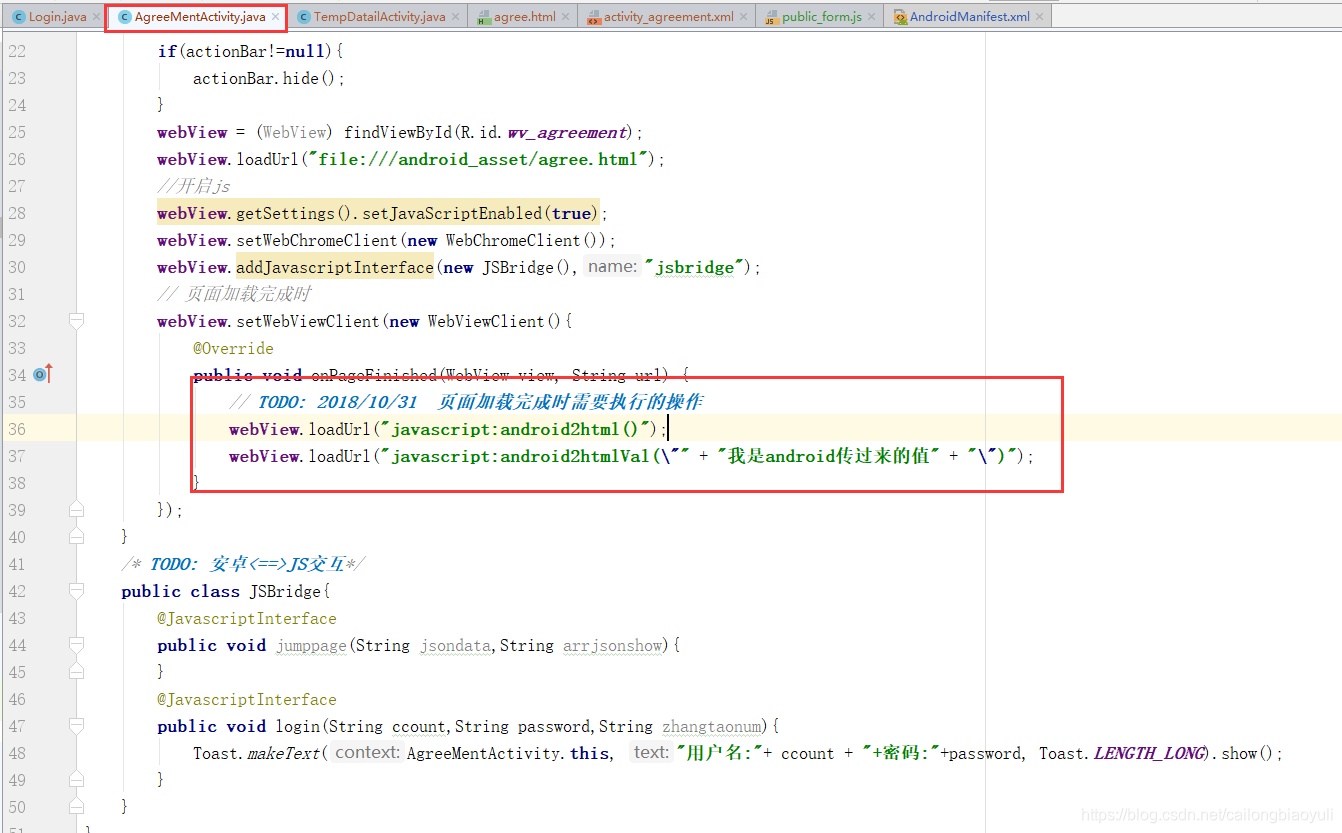The image size is (1342, 833).
Task: Open the activity_agreement.xml tab
Action: [668, 17]
